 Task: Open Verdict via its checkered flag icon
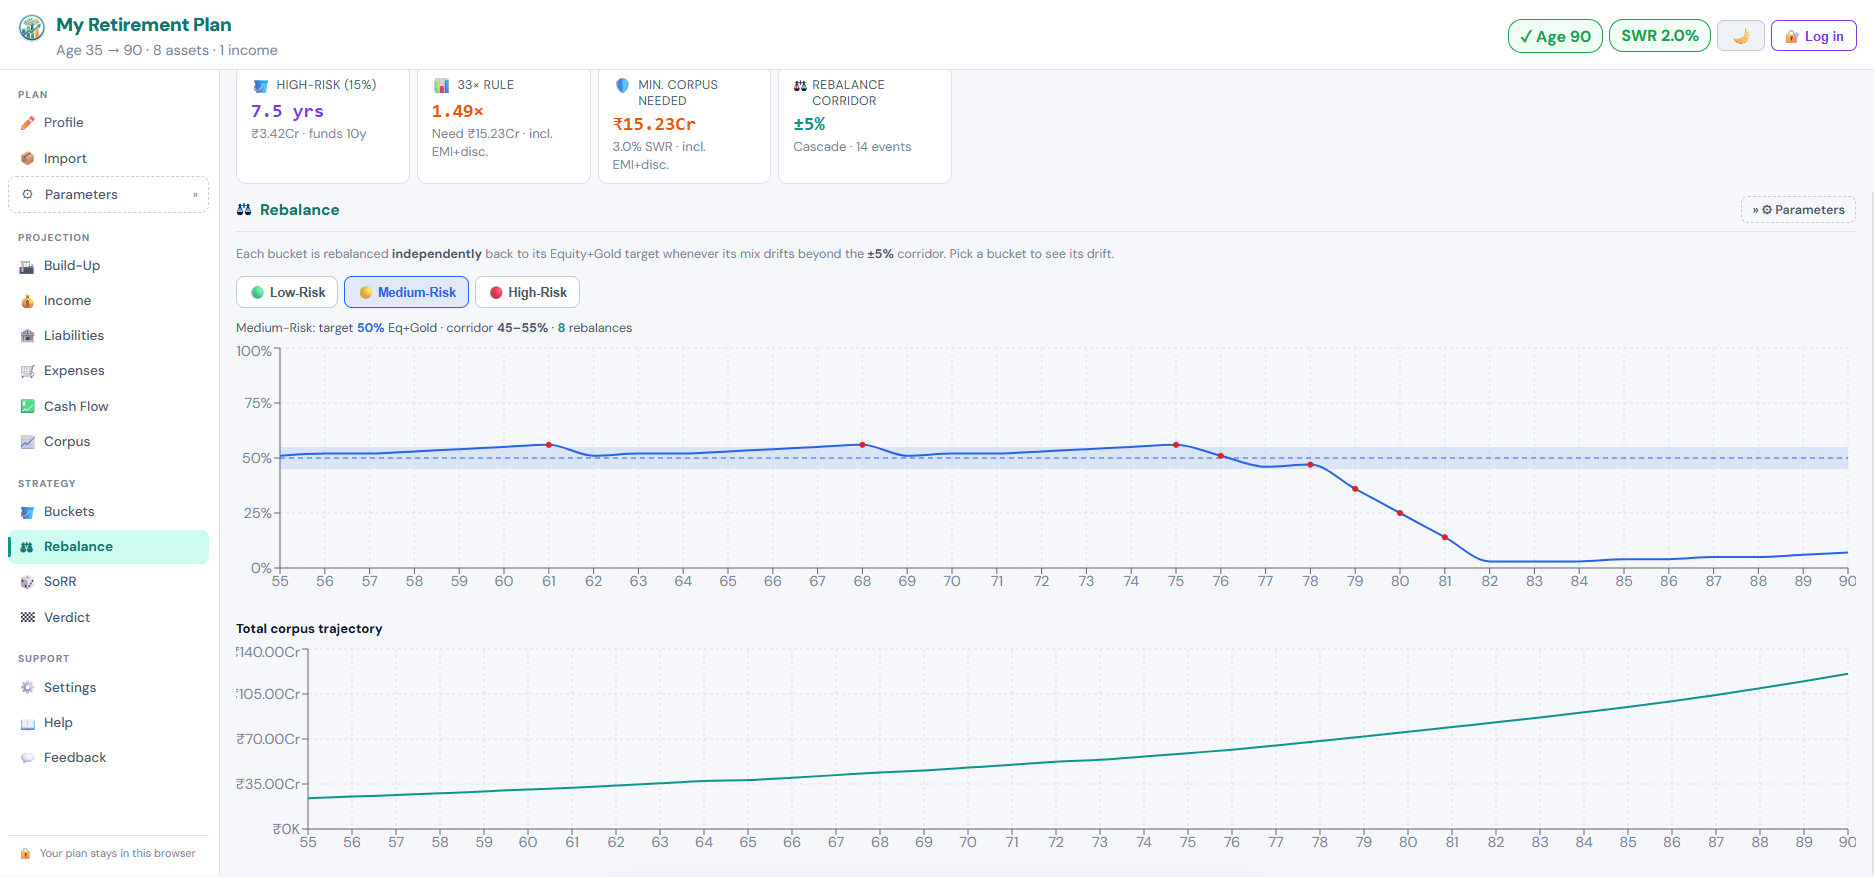tap(28, 618)
